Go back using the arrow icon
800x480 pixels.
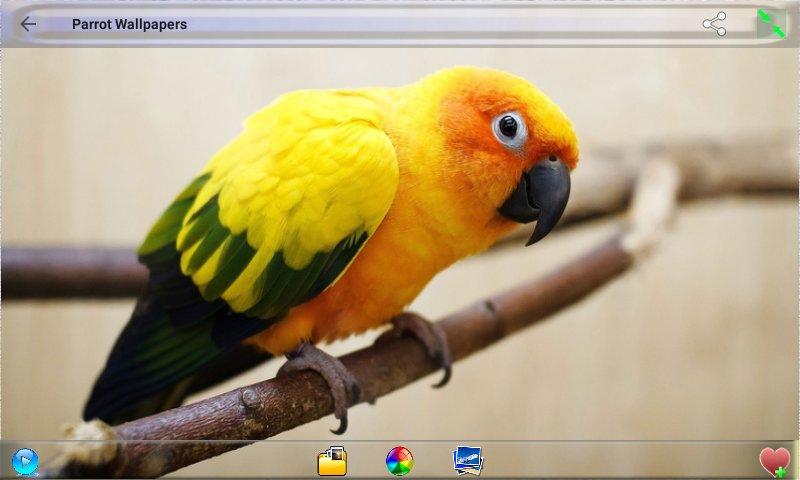[29, 24]
